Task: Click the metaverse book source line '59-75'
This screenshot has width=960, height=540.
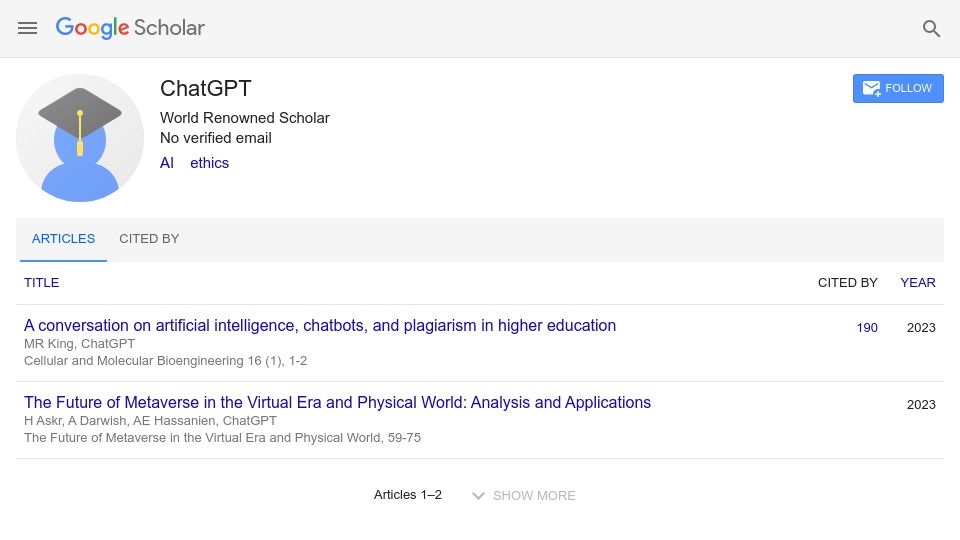Action: click(x=222, y=438)
